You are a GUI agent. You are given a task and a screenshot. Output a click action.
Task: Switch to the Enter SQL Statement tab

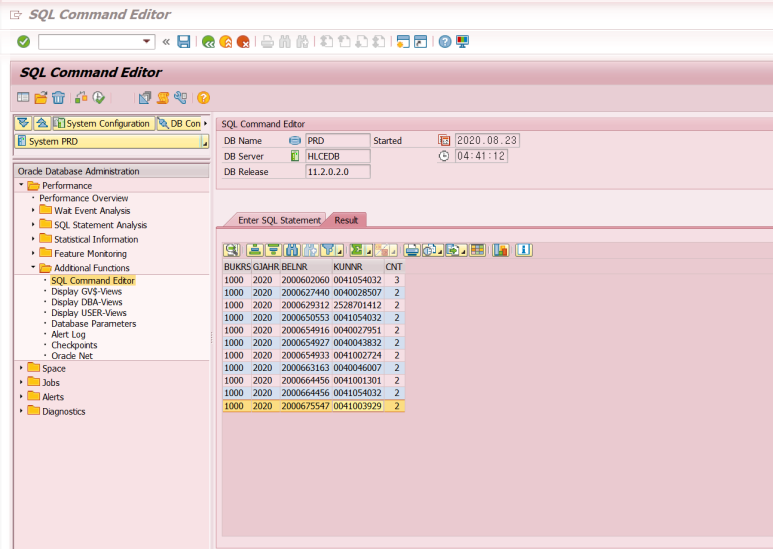pos(278,220)
